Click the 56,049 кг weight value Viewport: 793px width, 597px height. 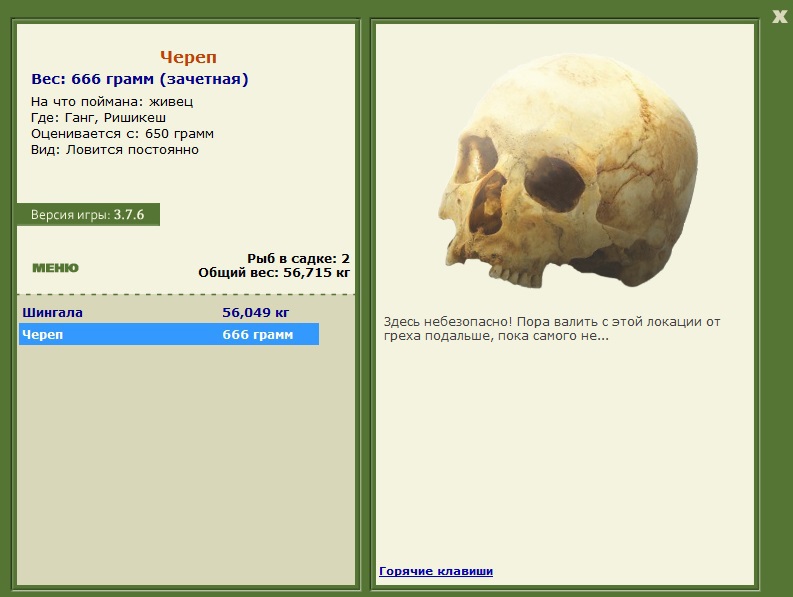coord(255,313)
